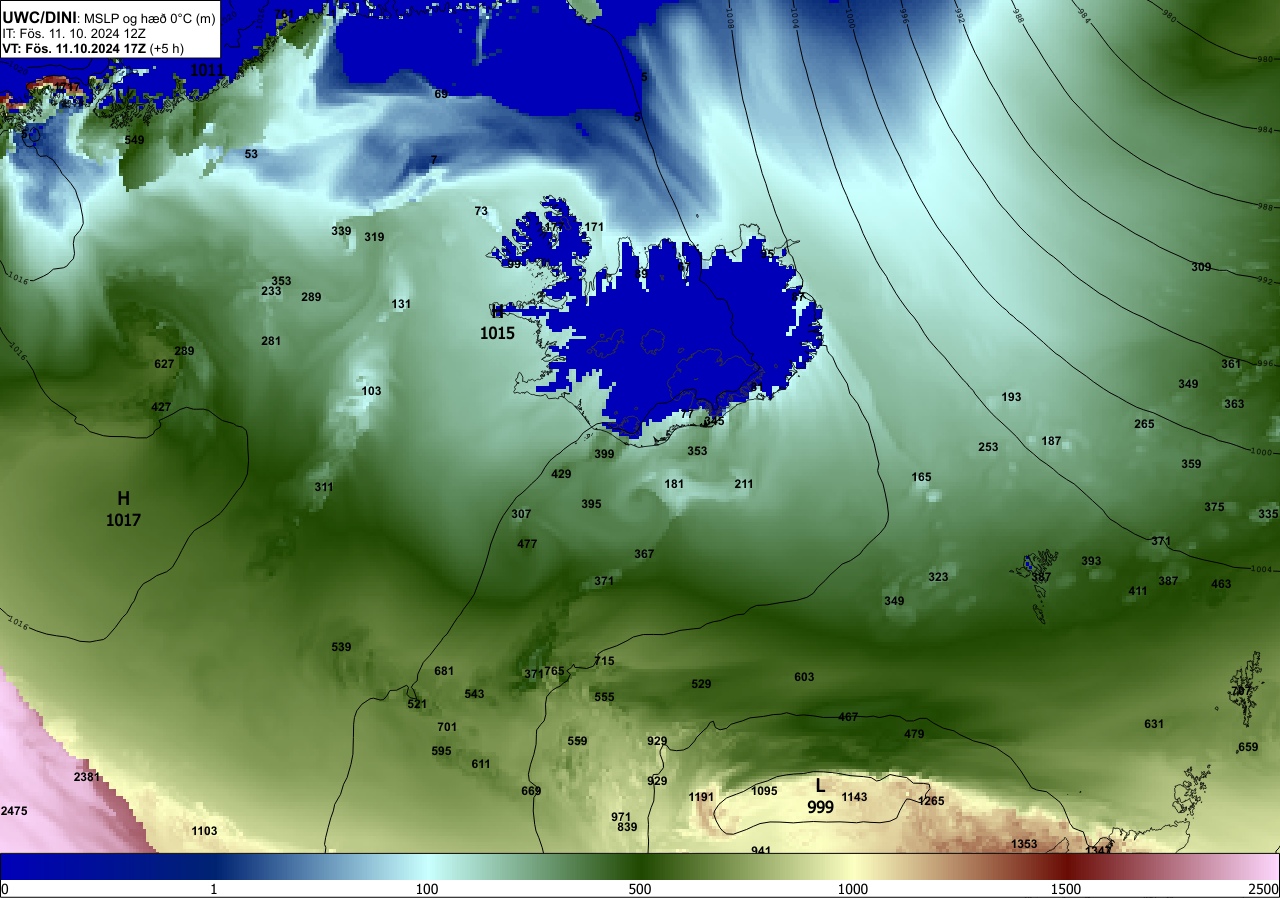Image resolution: width=1280 pixels, height=898 pixels.
Task: Select the 631 value
Action: pos(1154,724)
